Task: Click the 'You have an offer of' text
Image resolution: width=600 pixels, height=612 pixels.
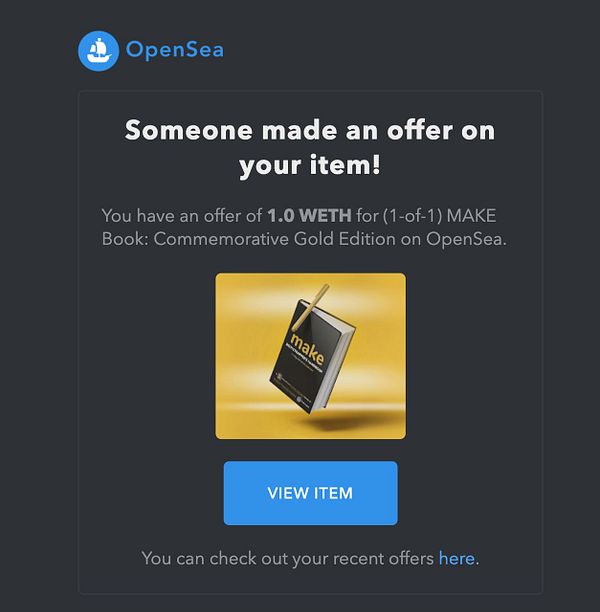Action: click(x=182, y=216)
